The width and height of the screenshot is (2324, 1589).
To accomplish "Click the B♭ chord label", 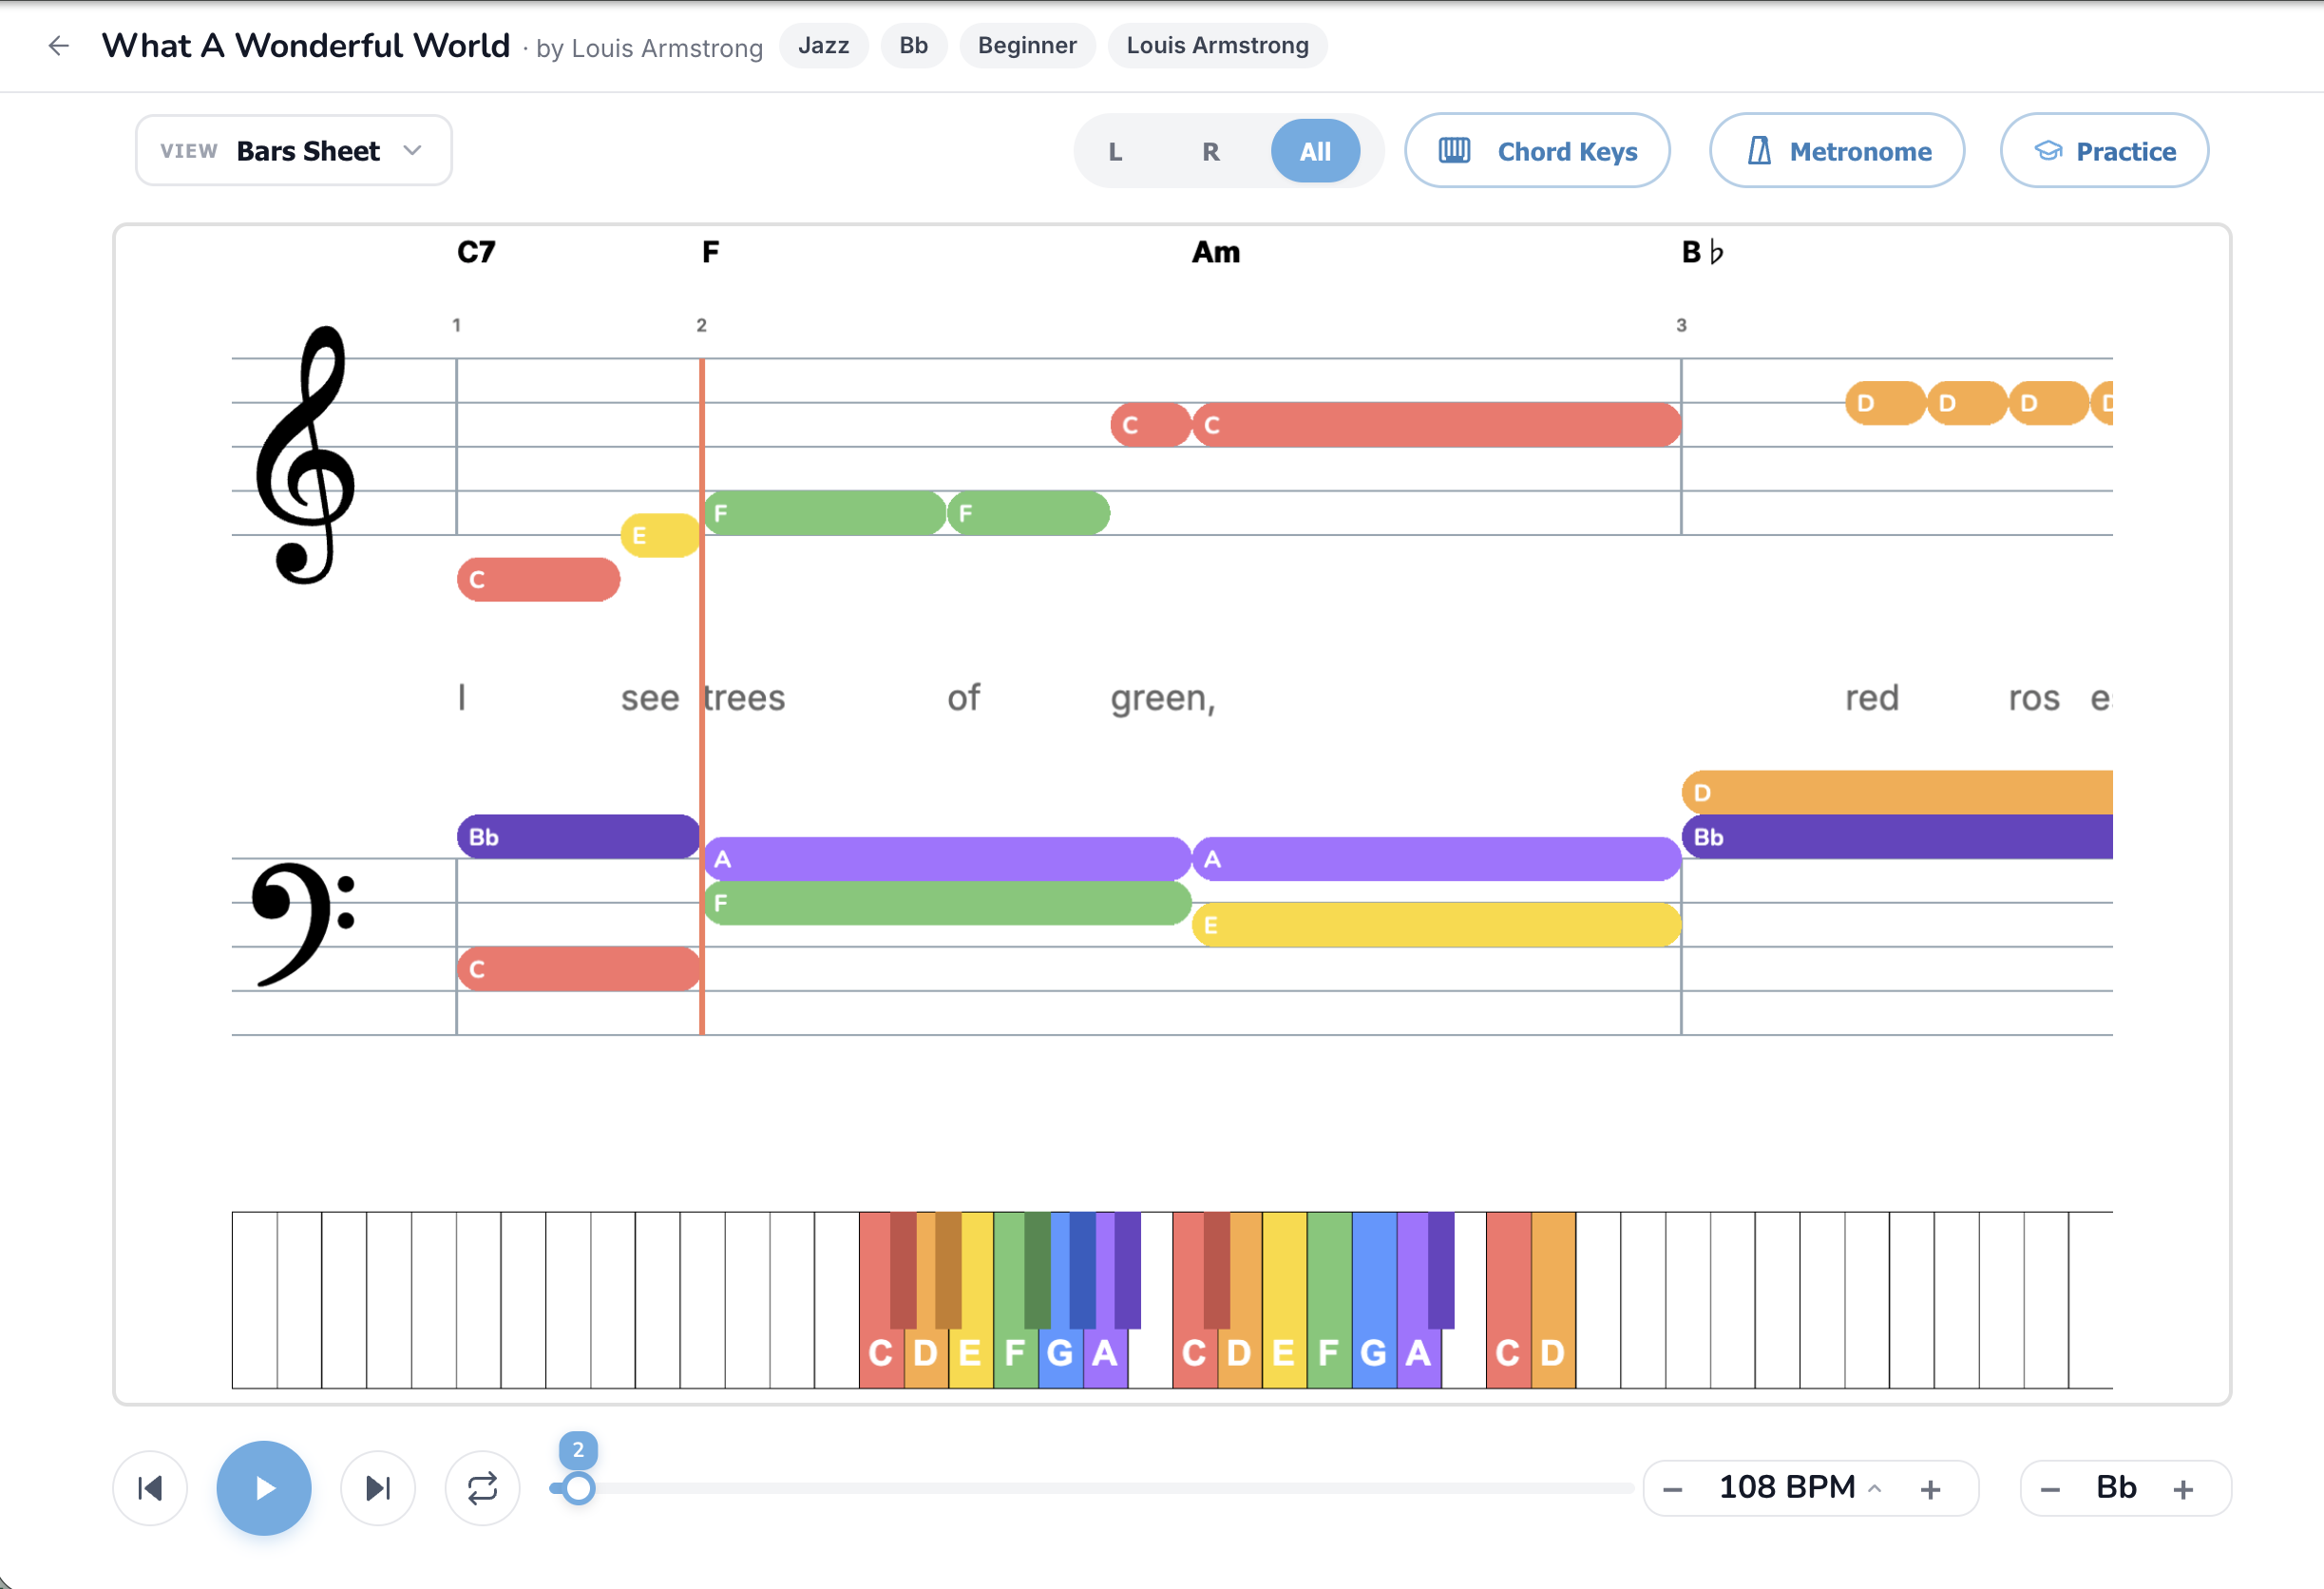I will [1702, 252].
